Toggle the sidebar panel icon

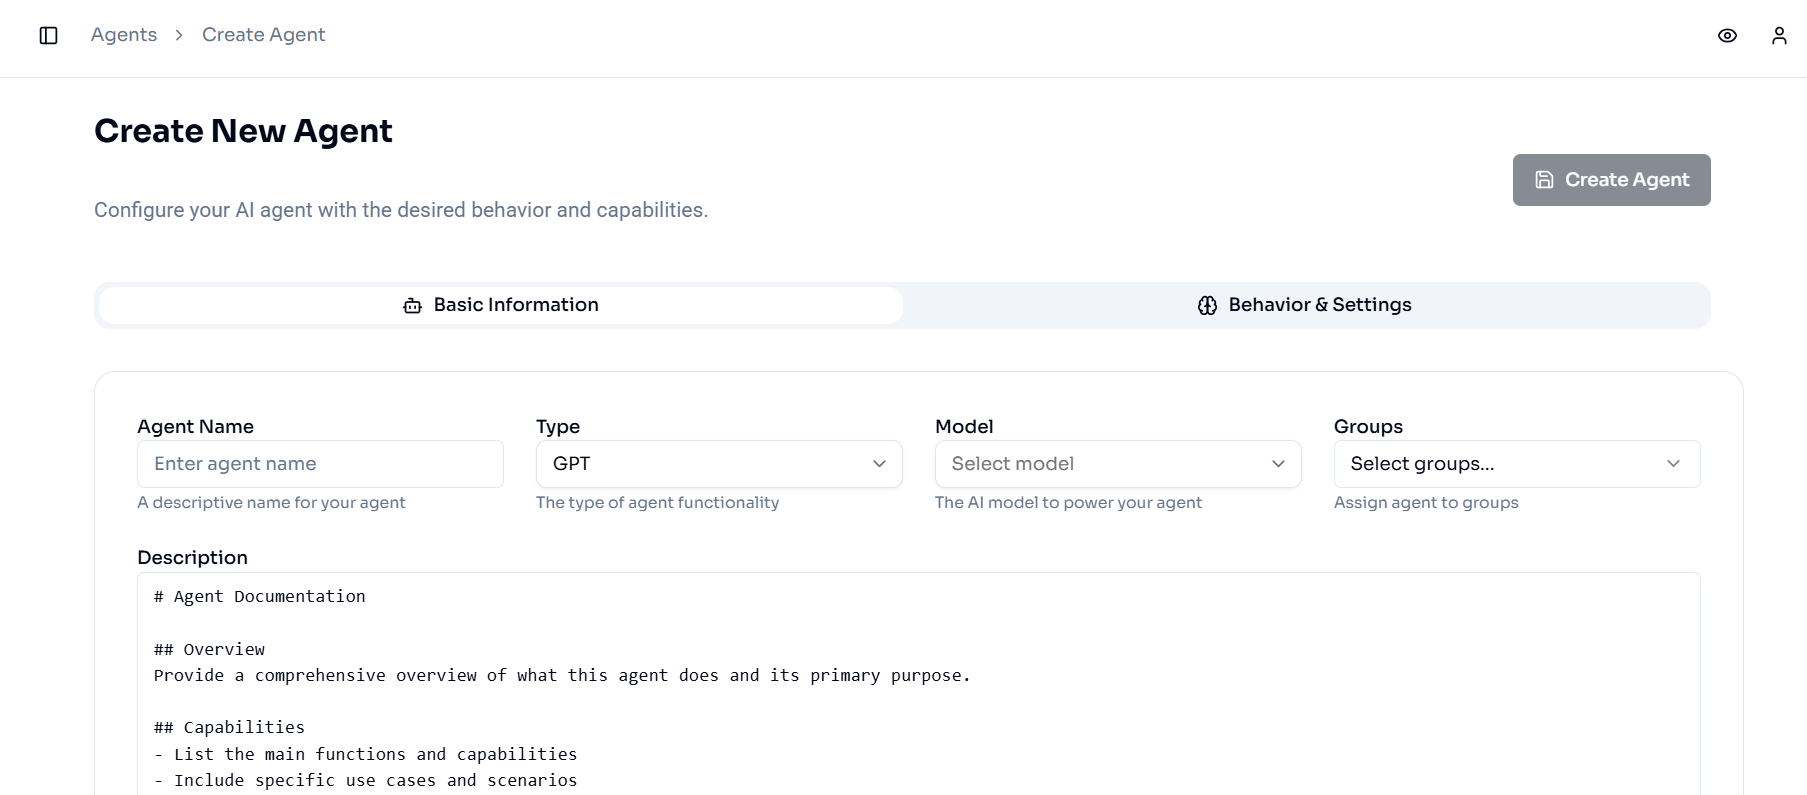(x=48, y=35)
